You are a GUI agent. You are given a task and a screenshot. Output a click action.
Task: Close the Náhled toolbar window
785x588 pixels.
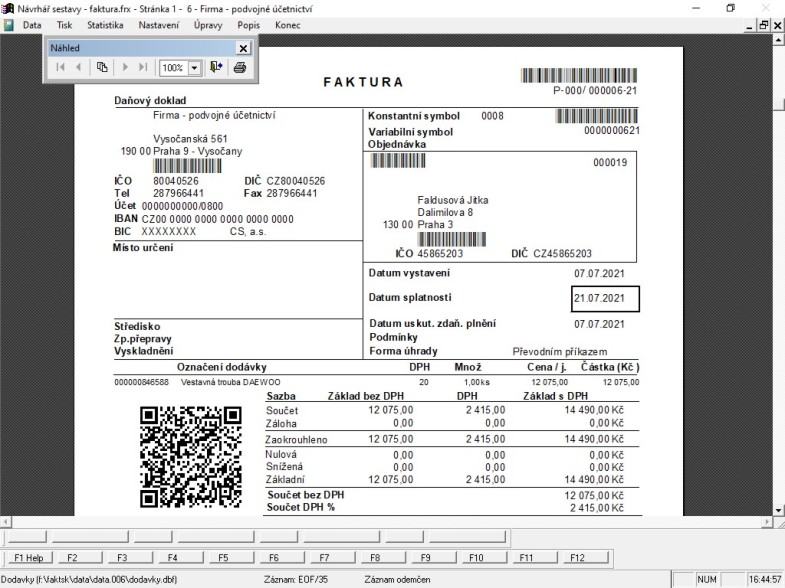(x=243, y=48)
